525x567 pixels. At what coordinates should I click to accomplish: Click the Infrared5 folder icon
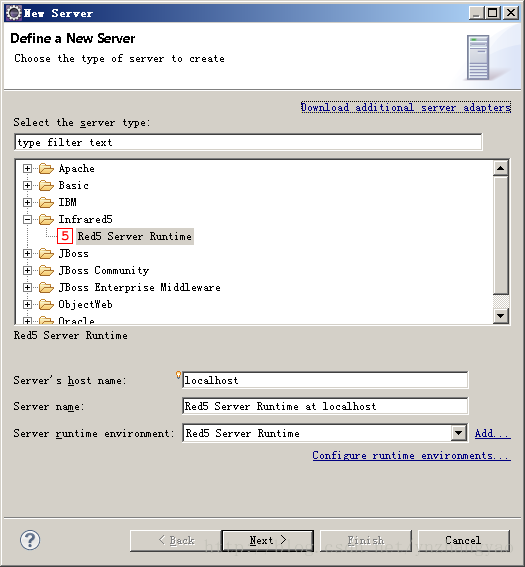click(46, 219)
